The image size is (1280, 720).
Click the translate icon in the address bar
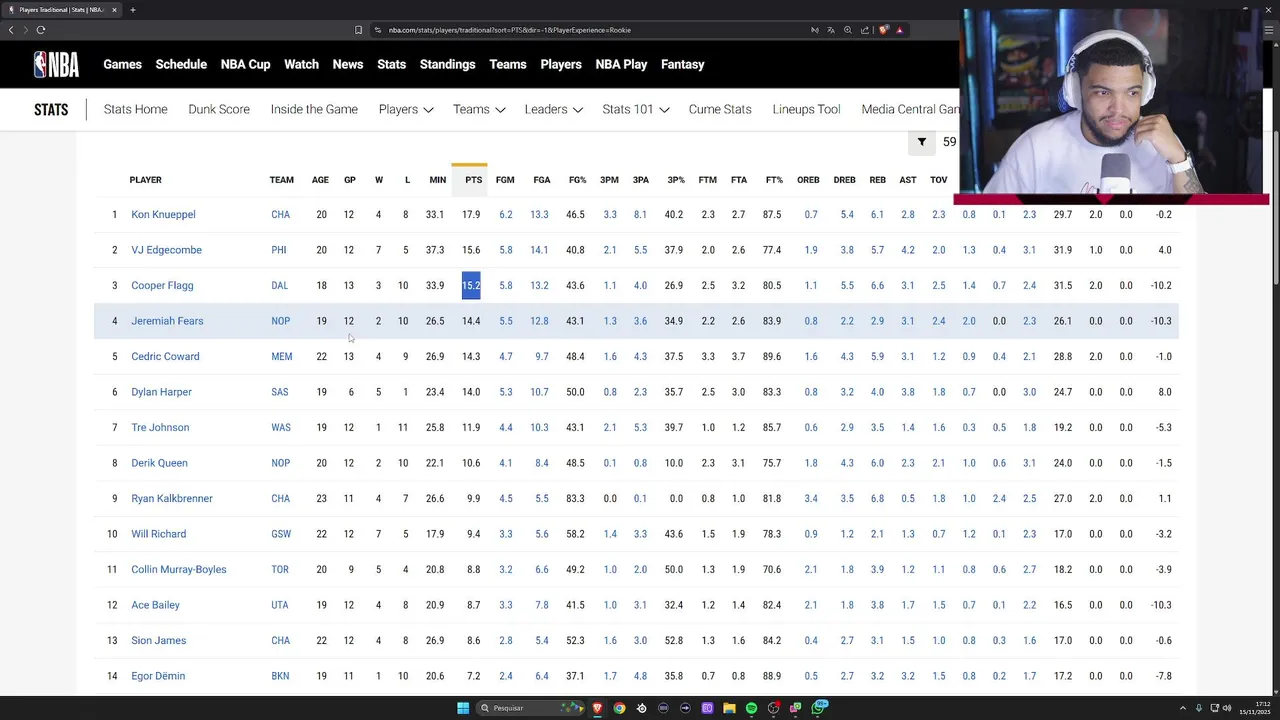(x=831, y=30)
